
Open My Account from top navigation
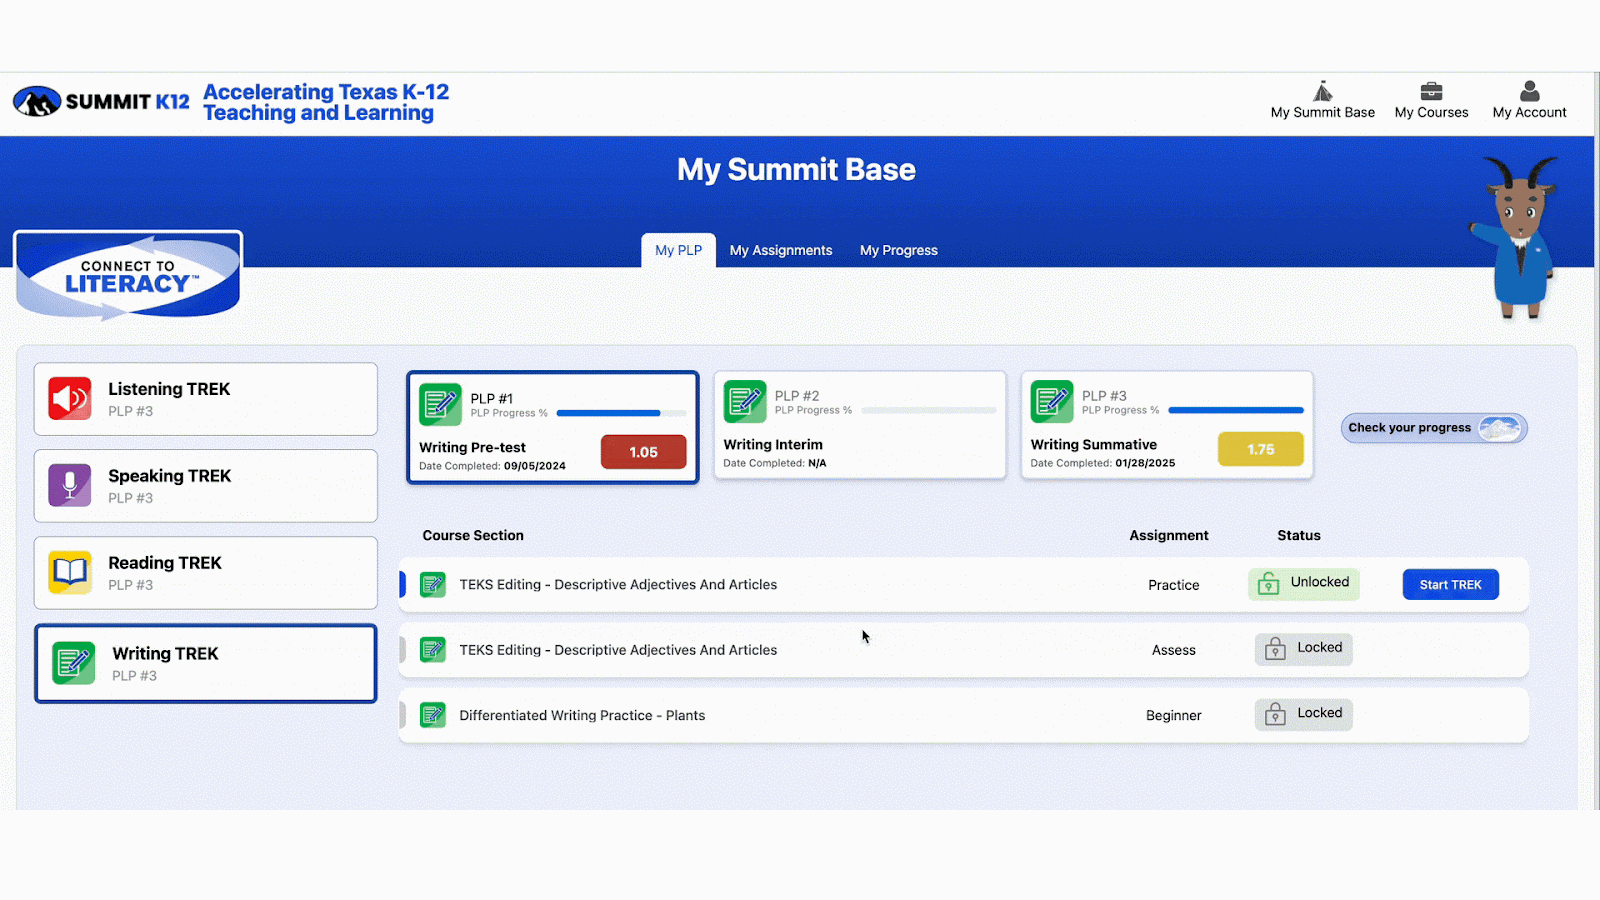pyautogui.click(x=1529, y=101)
